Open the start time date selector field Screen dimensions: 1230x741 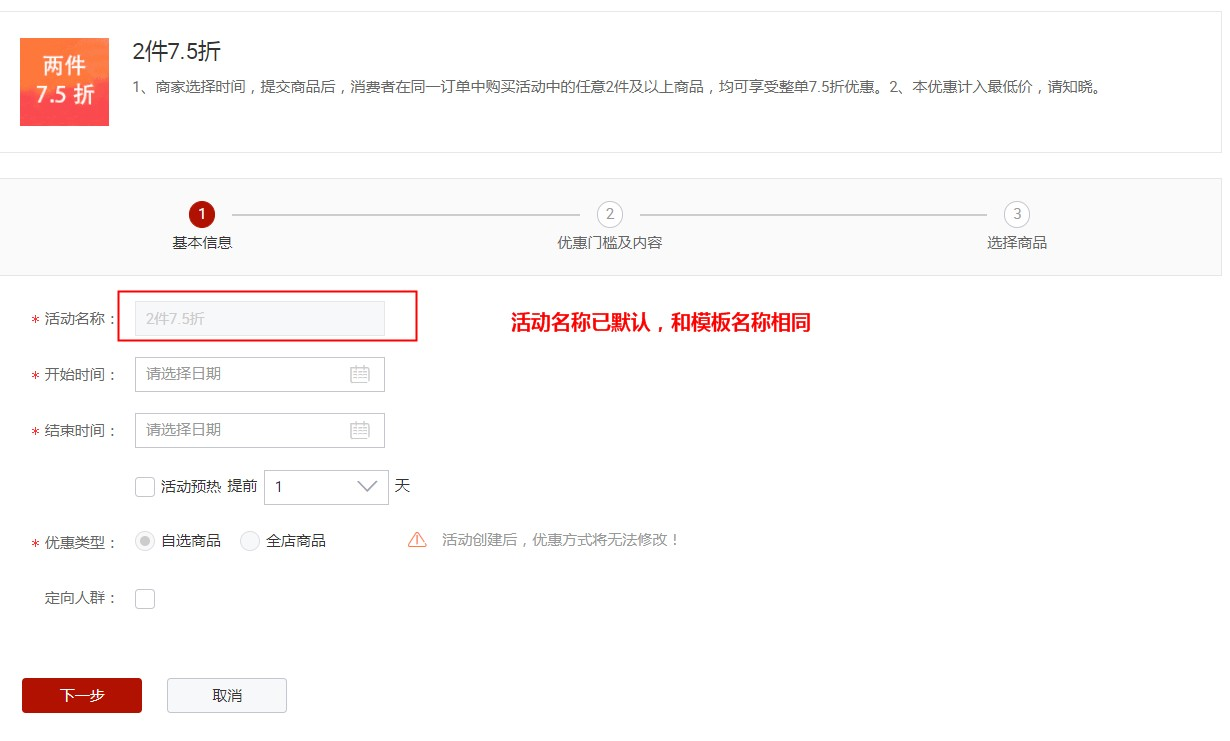pos(250,374)
